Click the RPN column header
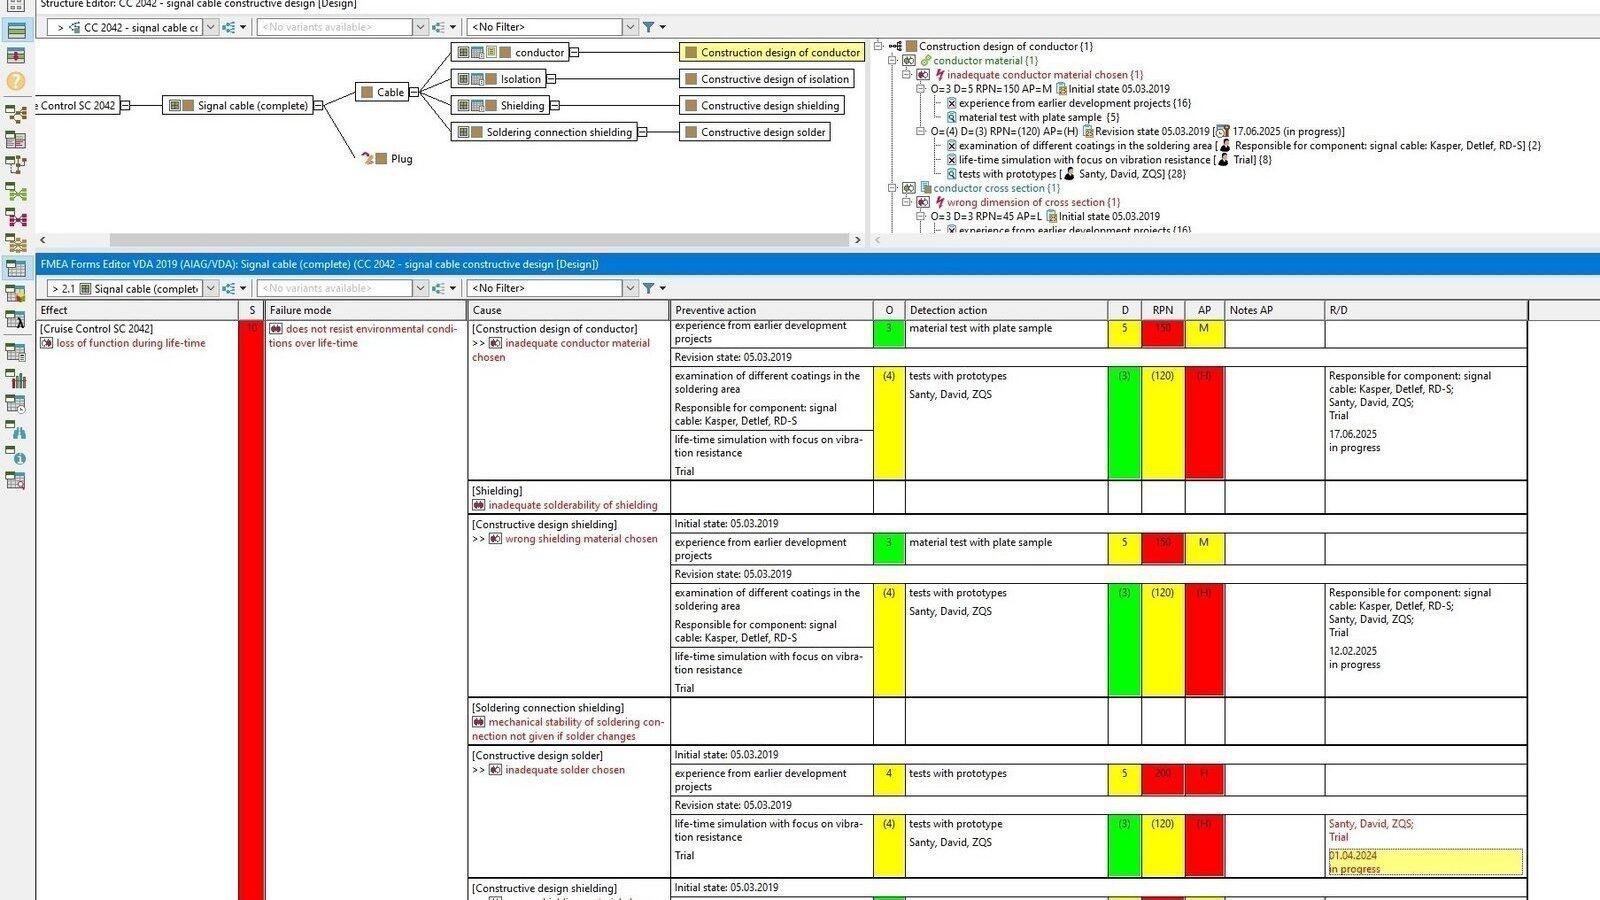Viewport: 1600px width, 900px height. [x=1162, y=310]
